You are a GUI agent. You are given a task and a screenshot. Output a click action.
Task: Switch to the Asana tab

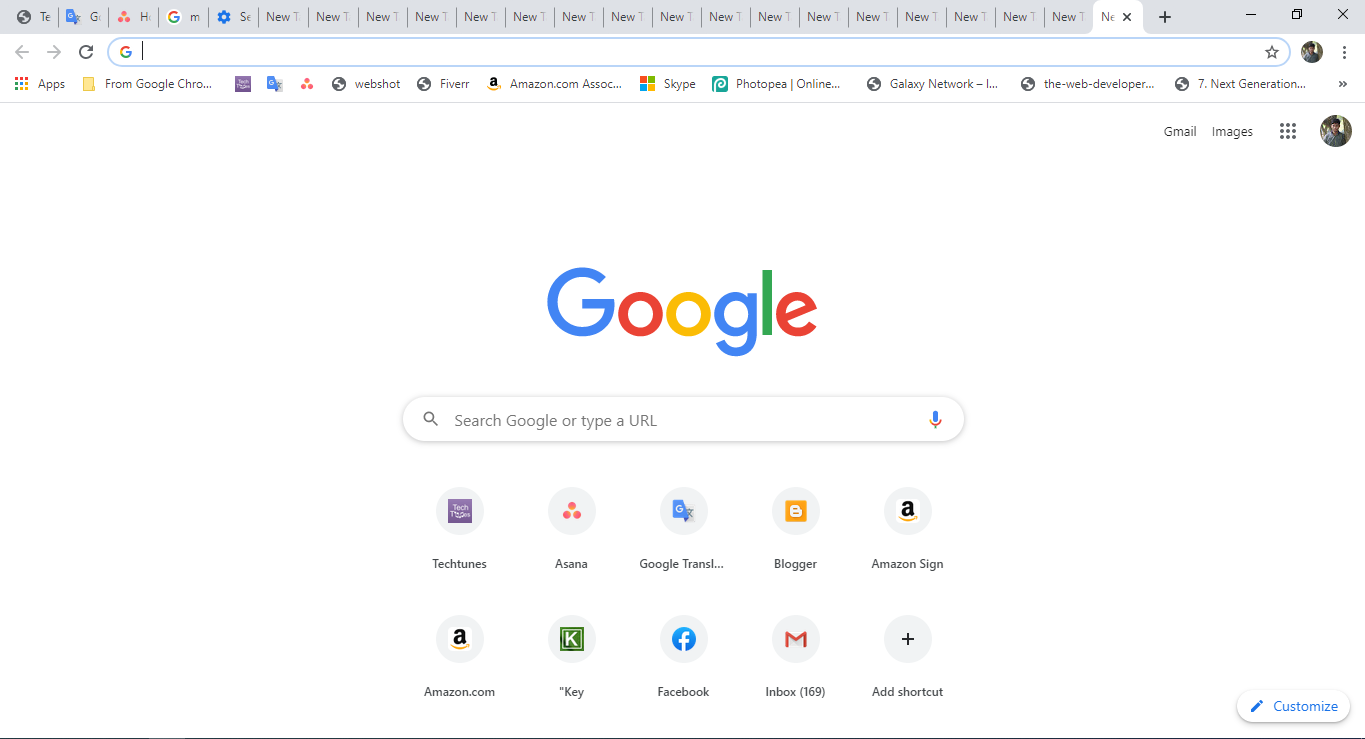click(x=133, y=17)
